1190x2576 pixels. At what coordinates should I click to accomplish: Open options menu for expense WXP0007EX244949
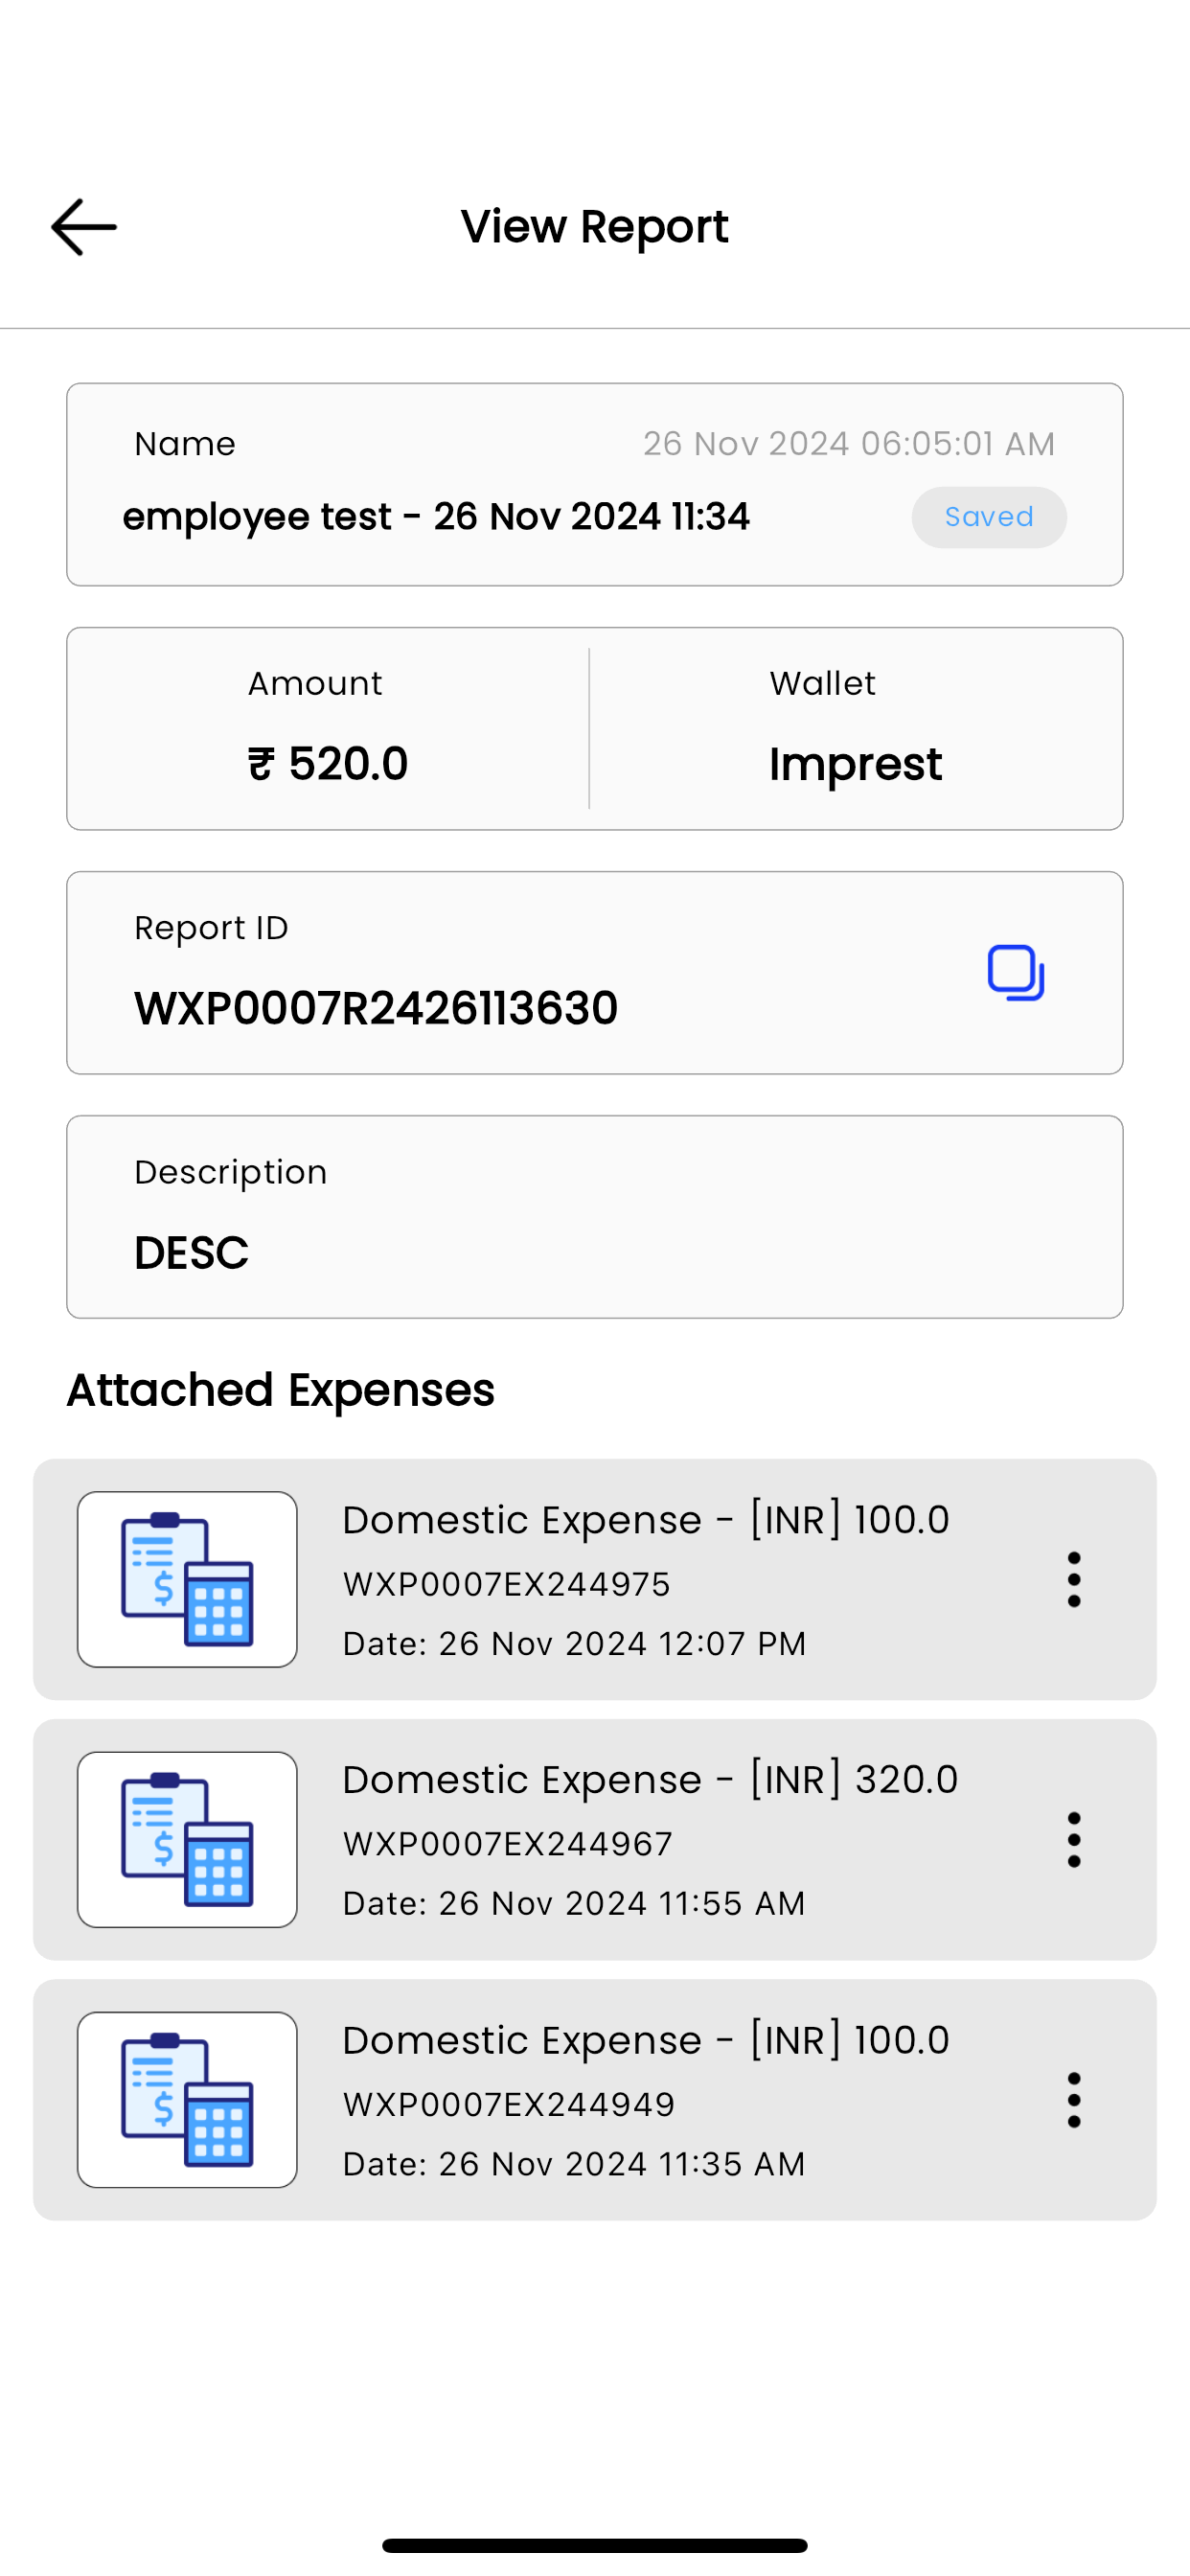pos(1074,2099)
